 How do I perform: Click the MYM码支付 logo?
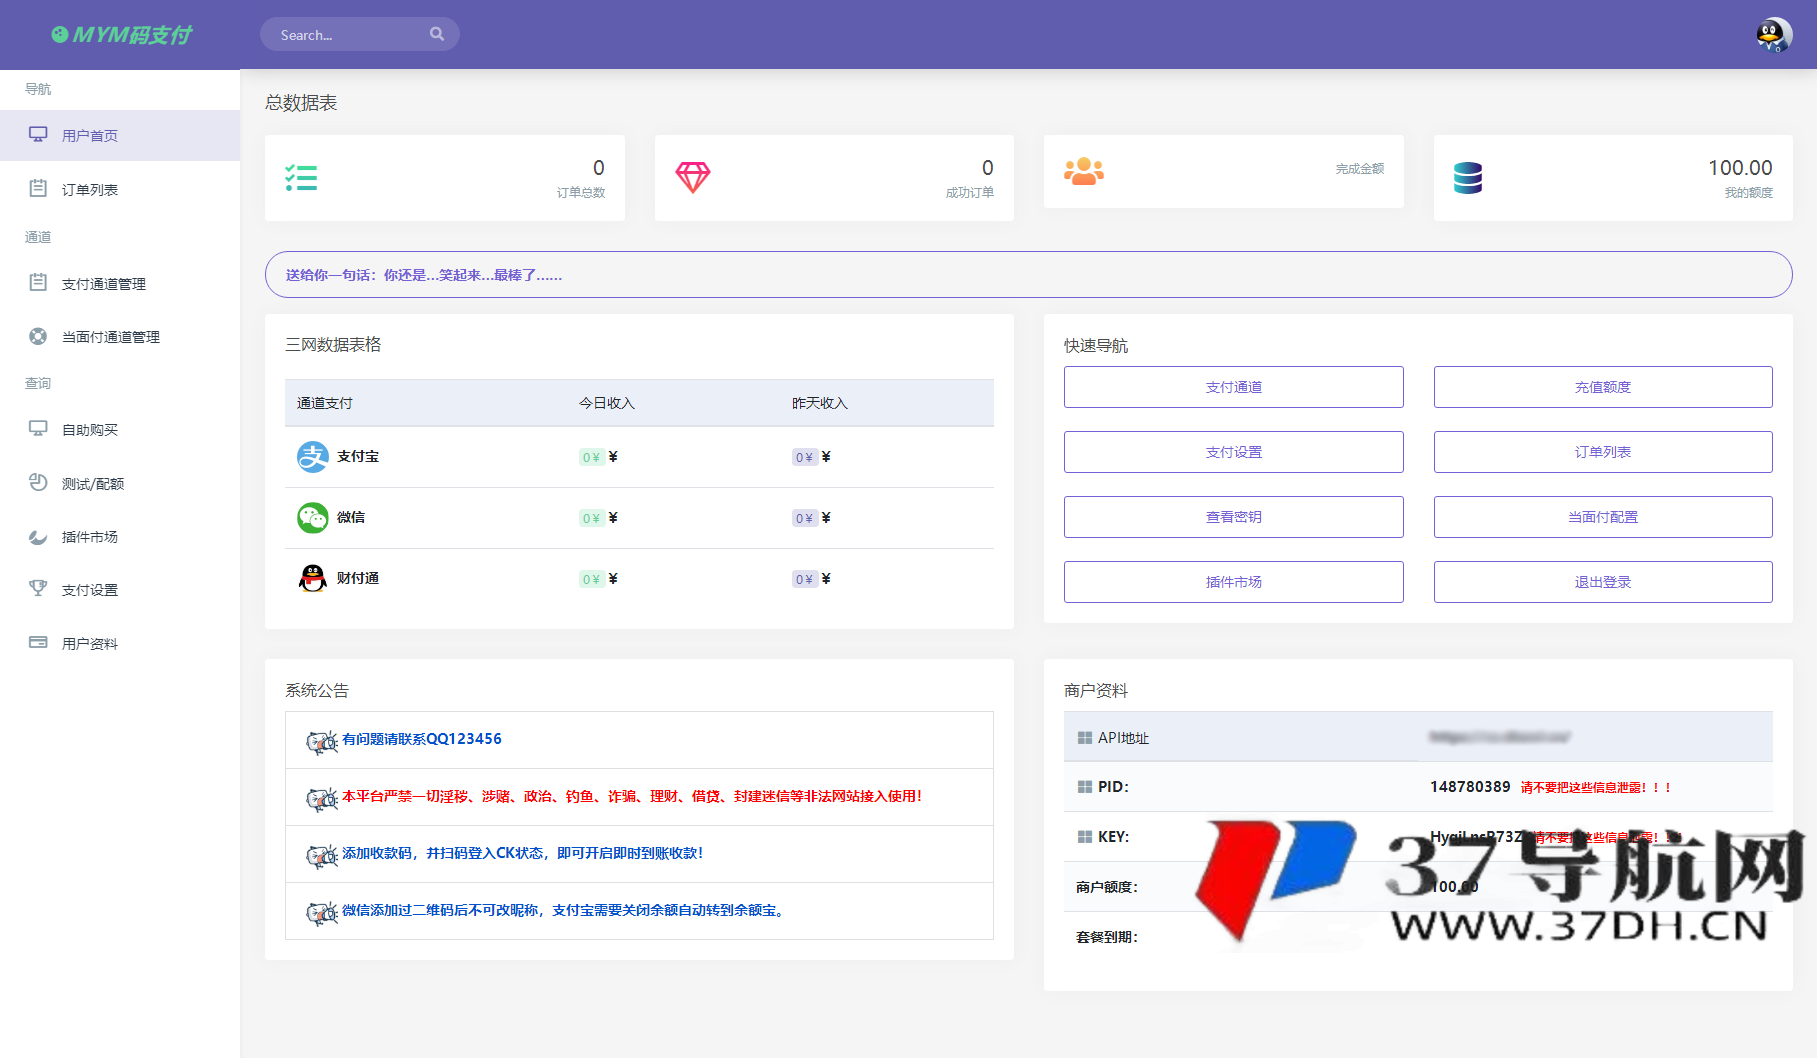[119, 34]
